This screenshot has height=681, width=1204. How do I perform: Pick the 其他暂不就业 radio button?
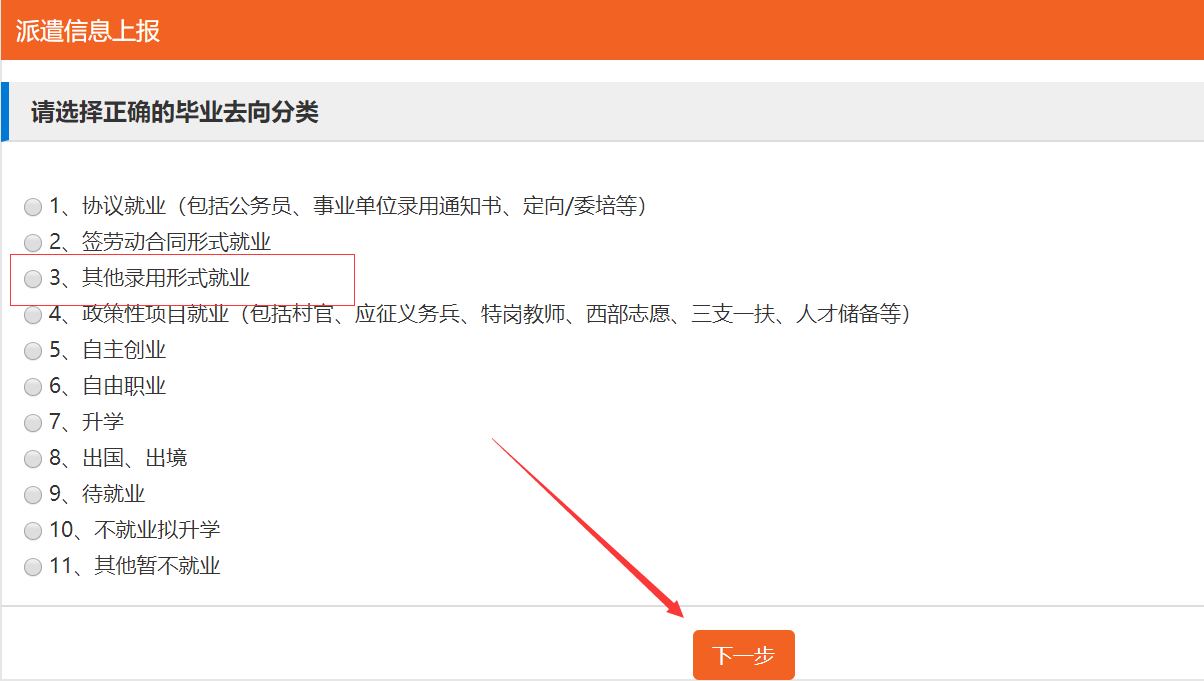pos(33,567)
